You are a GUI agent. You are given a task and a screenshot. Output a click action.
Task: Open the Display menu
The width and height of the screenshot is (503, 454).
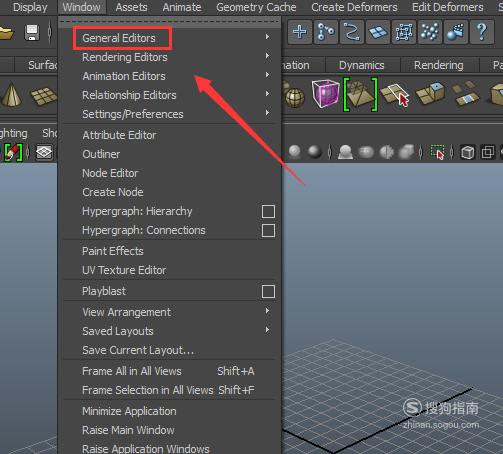coord(30,7)
